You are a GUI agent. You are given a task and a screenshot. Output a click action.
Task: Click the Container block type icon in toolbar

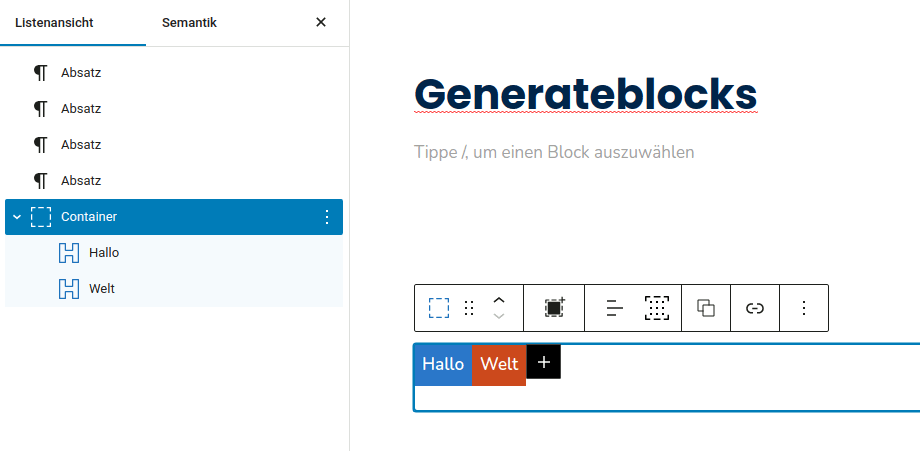pos(439,308)
